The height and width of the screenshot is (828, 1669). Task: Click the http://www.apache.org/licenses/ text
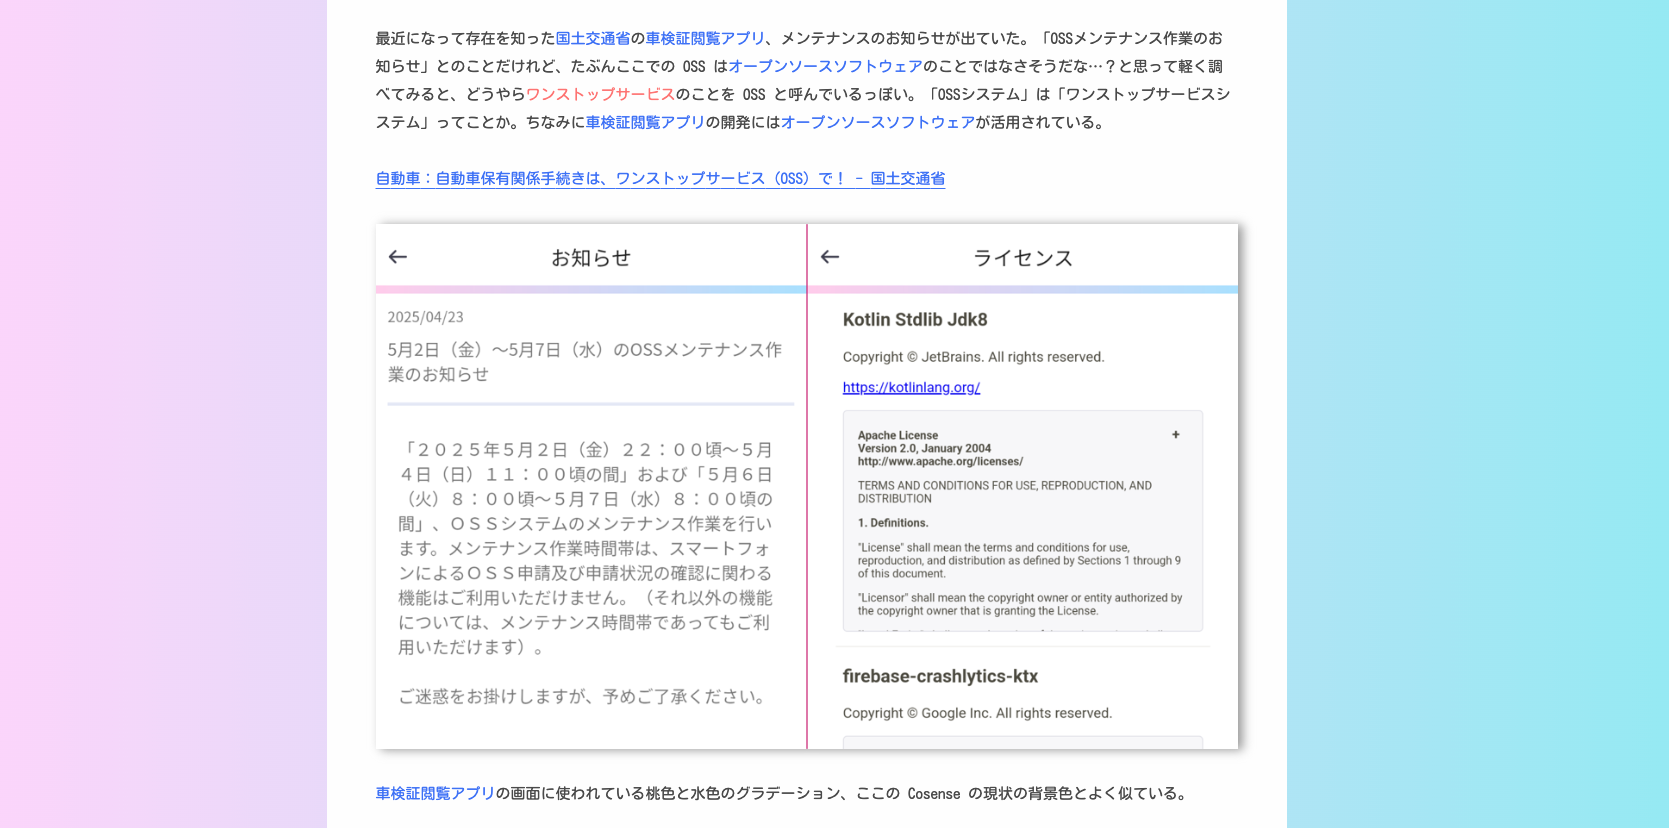click(x=940, y=461)
